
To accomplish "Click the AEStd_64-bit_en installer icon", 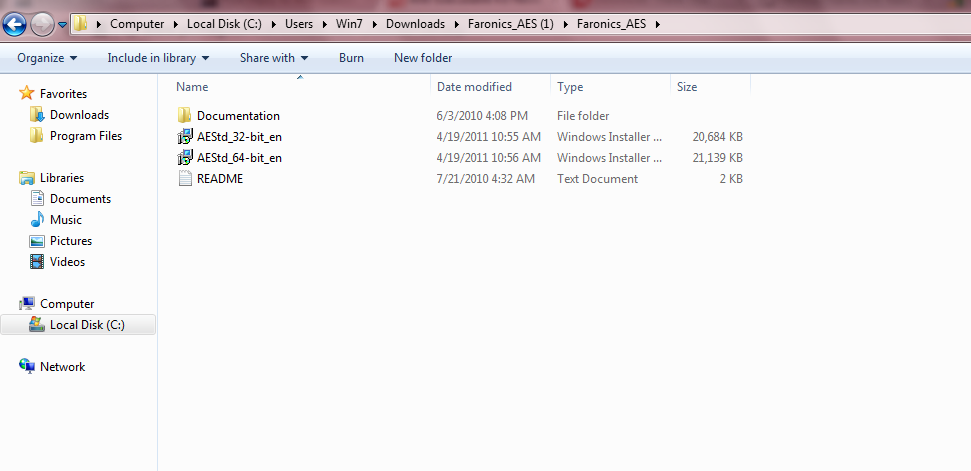I will [185, 158].
